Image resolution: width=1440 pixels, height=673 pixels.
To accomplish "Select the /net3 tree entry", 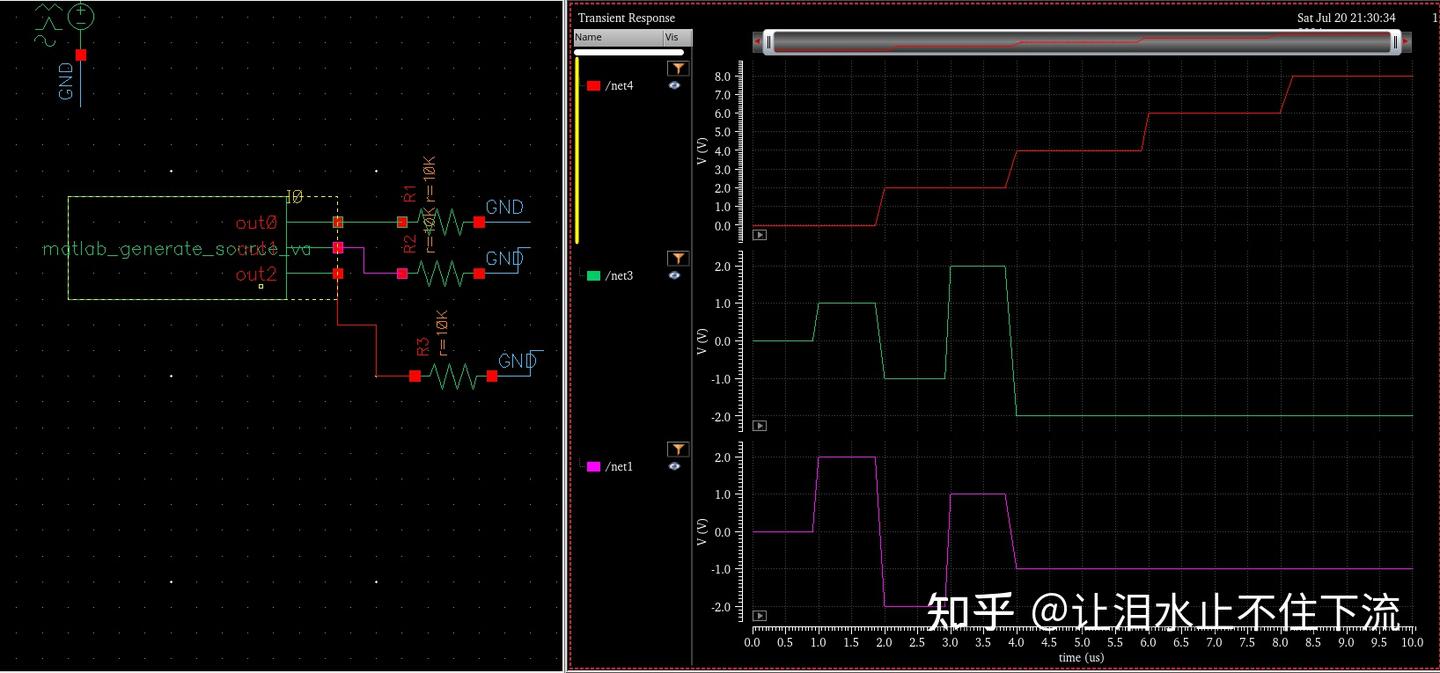I will (x=620, y=275).
